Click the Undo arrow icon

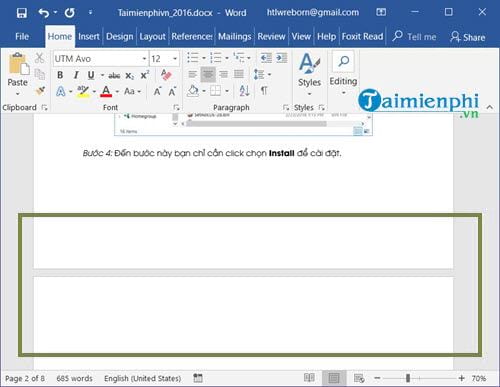pyautogui.click(x=44, y=13)
